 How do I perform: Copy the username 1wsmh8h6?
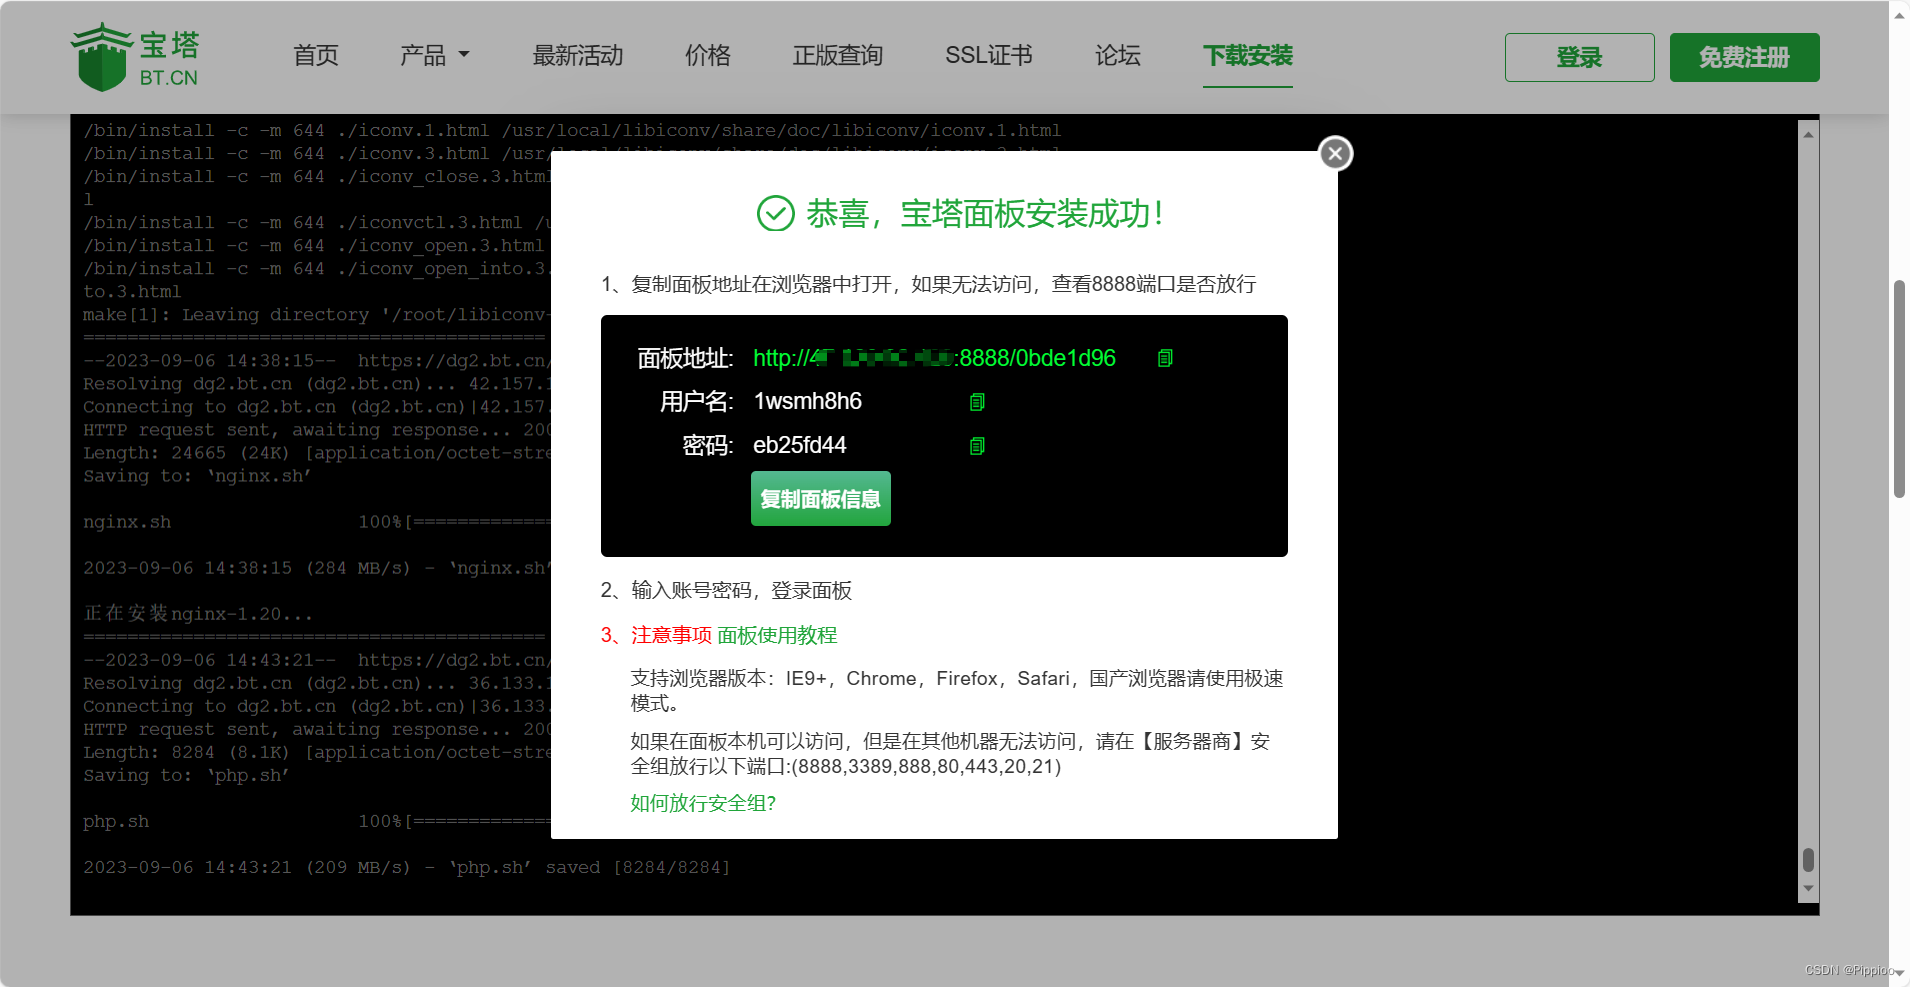click(977, 402)
